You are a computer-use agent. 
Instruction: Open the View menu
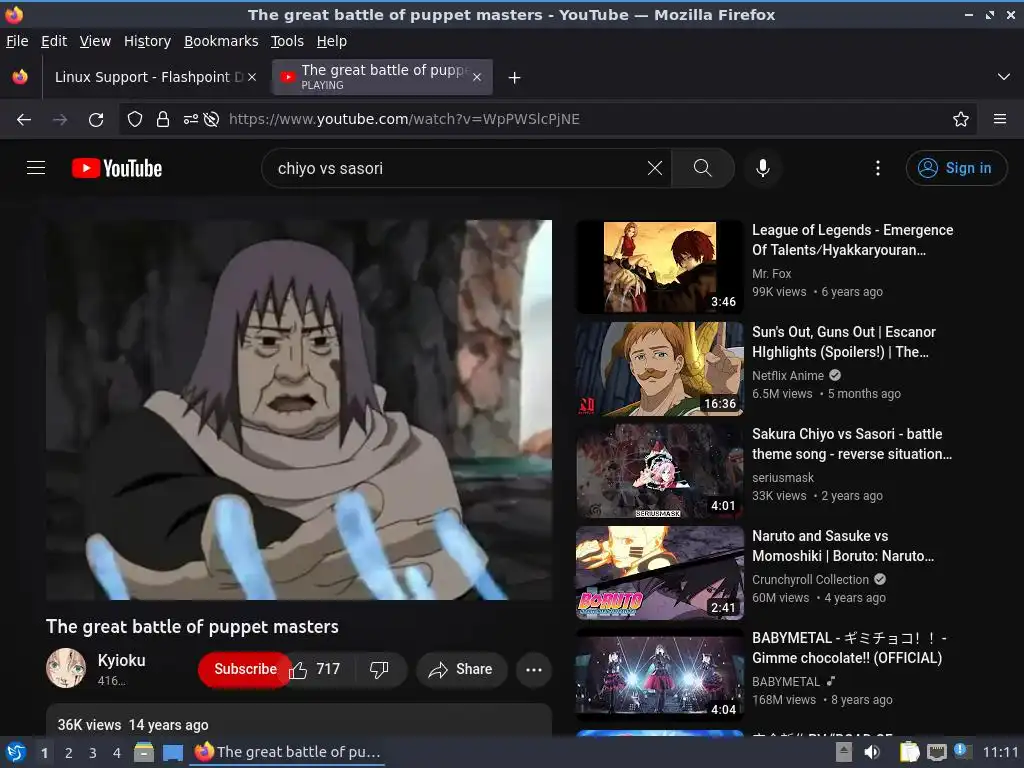click(95, 41)
